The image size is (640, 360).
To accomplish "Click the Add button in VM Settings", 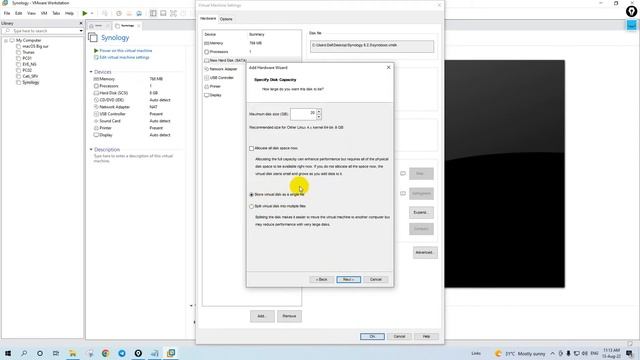I will pyautogui.click(x=262, y=316).
